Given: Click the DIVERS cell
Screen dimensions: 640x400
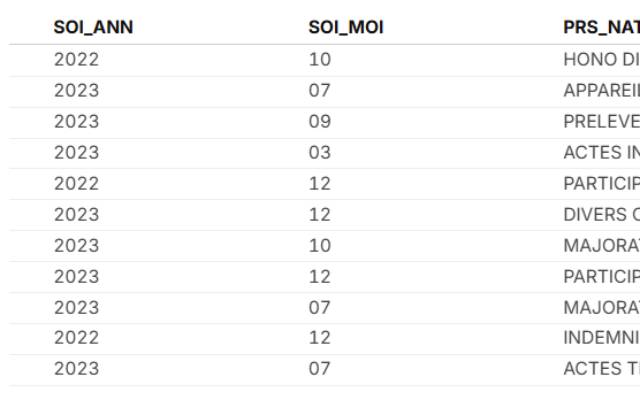Looking at the screenshot, I should point(600,214).
